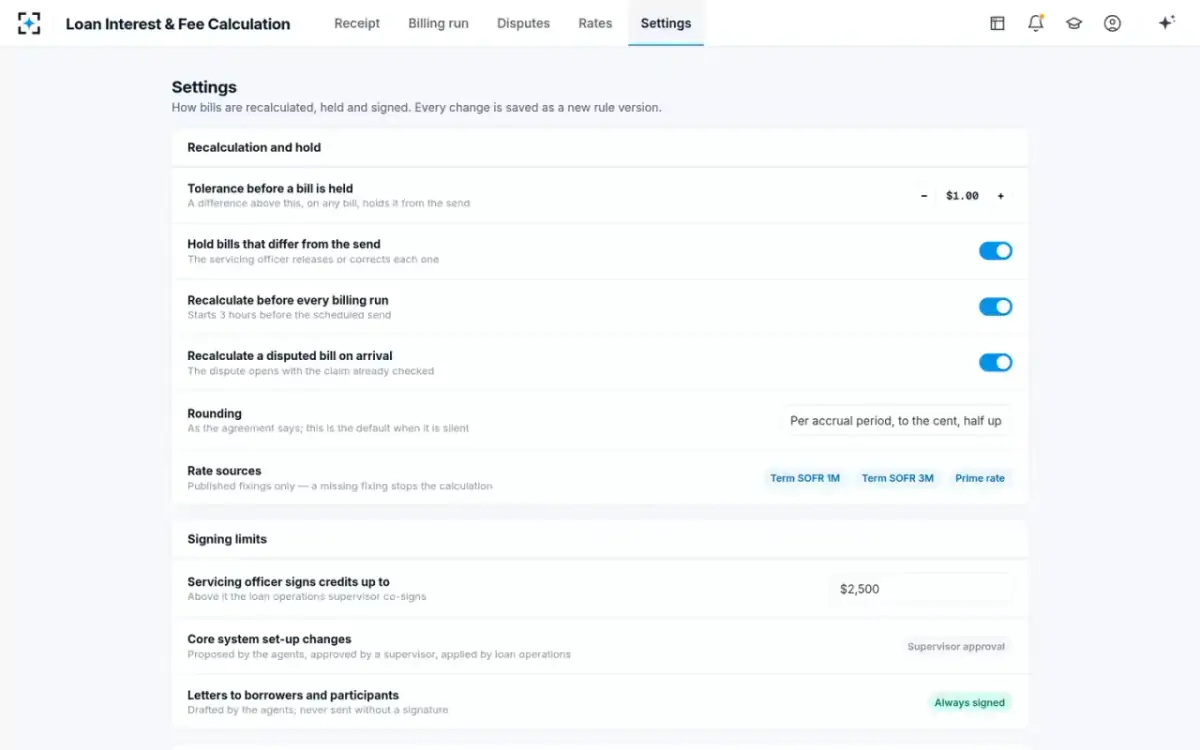Click the Prime rate chip
Viewport: 1200px width, 750px height.
(980, 478)
